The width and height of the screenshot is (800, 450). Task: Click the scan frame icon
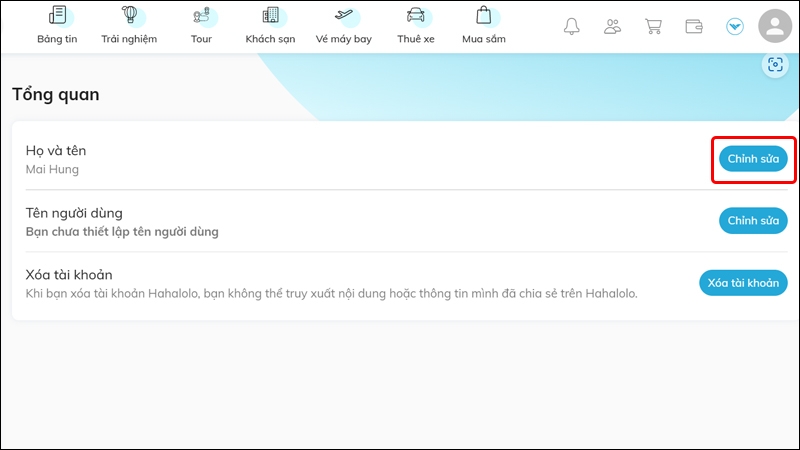click(x=775, y=65)
